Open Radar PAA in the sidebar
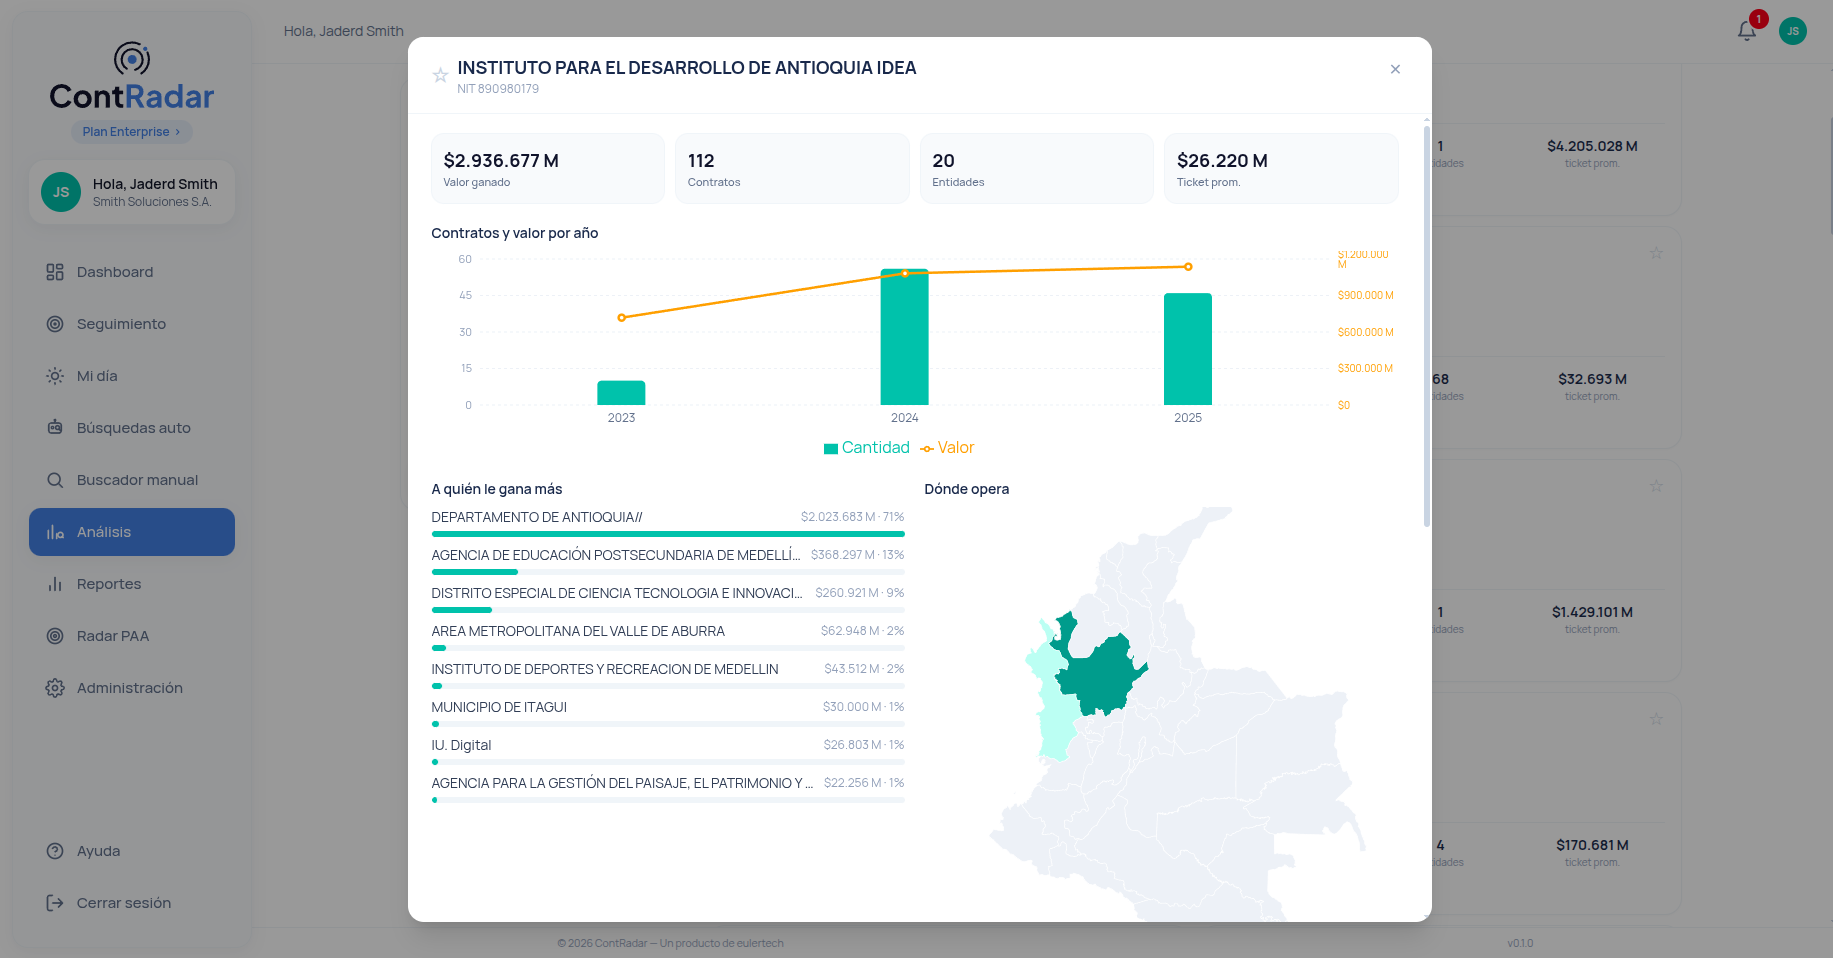The image size is (1833, 958). (132, 636)
